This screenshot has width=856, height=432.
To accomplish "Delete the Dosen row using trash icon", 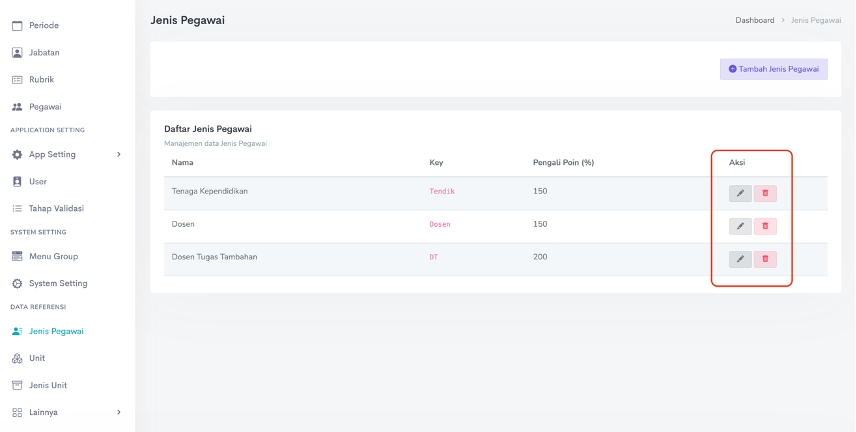I will pyautogui.click(x=765, y=226).
